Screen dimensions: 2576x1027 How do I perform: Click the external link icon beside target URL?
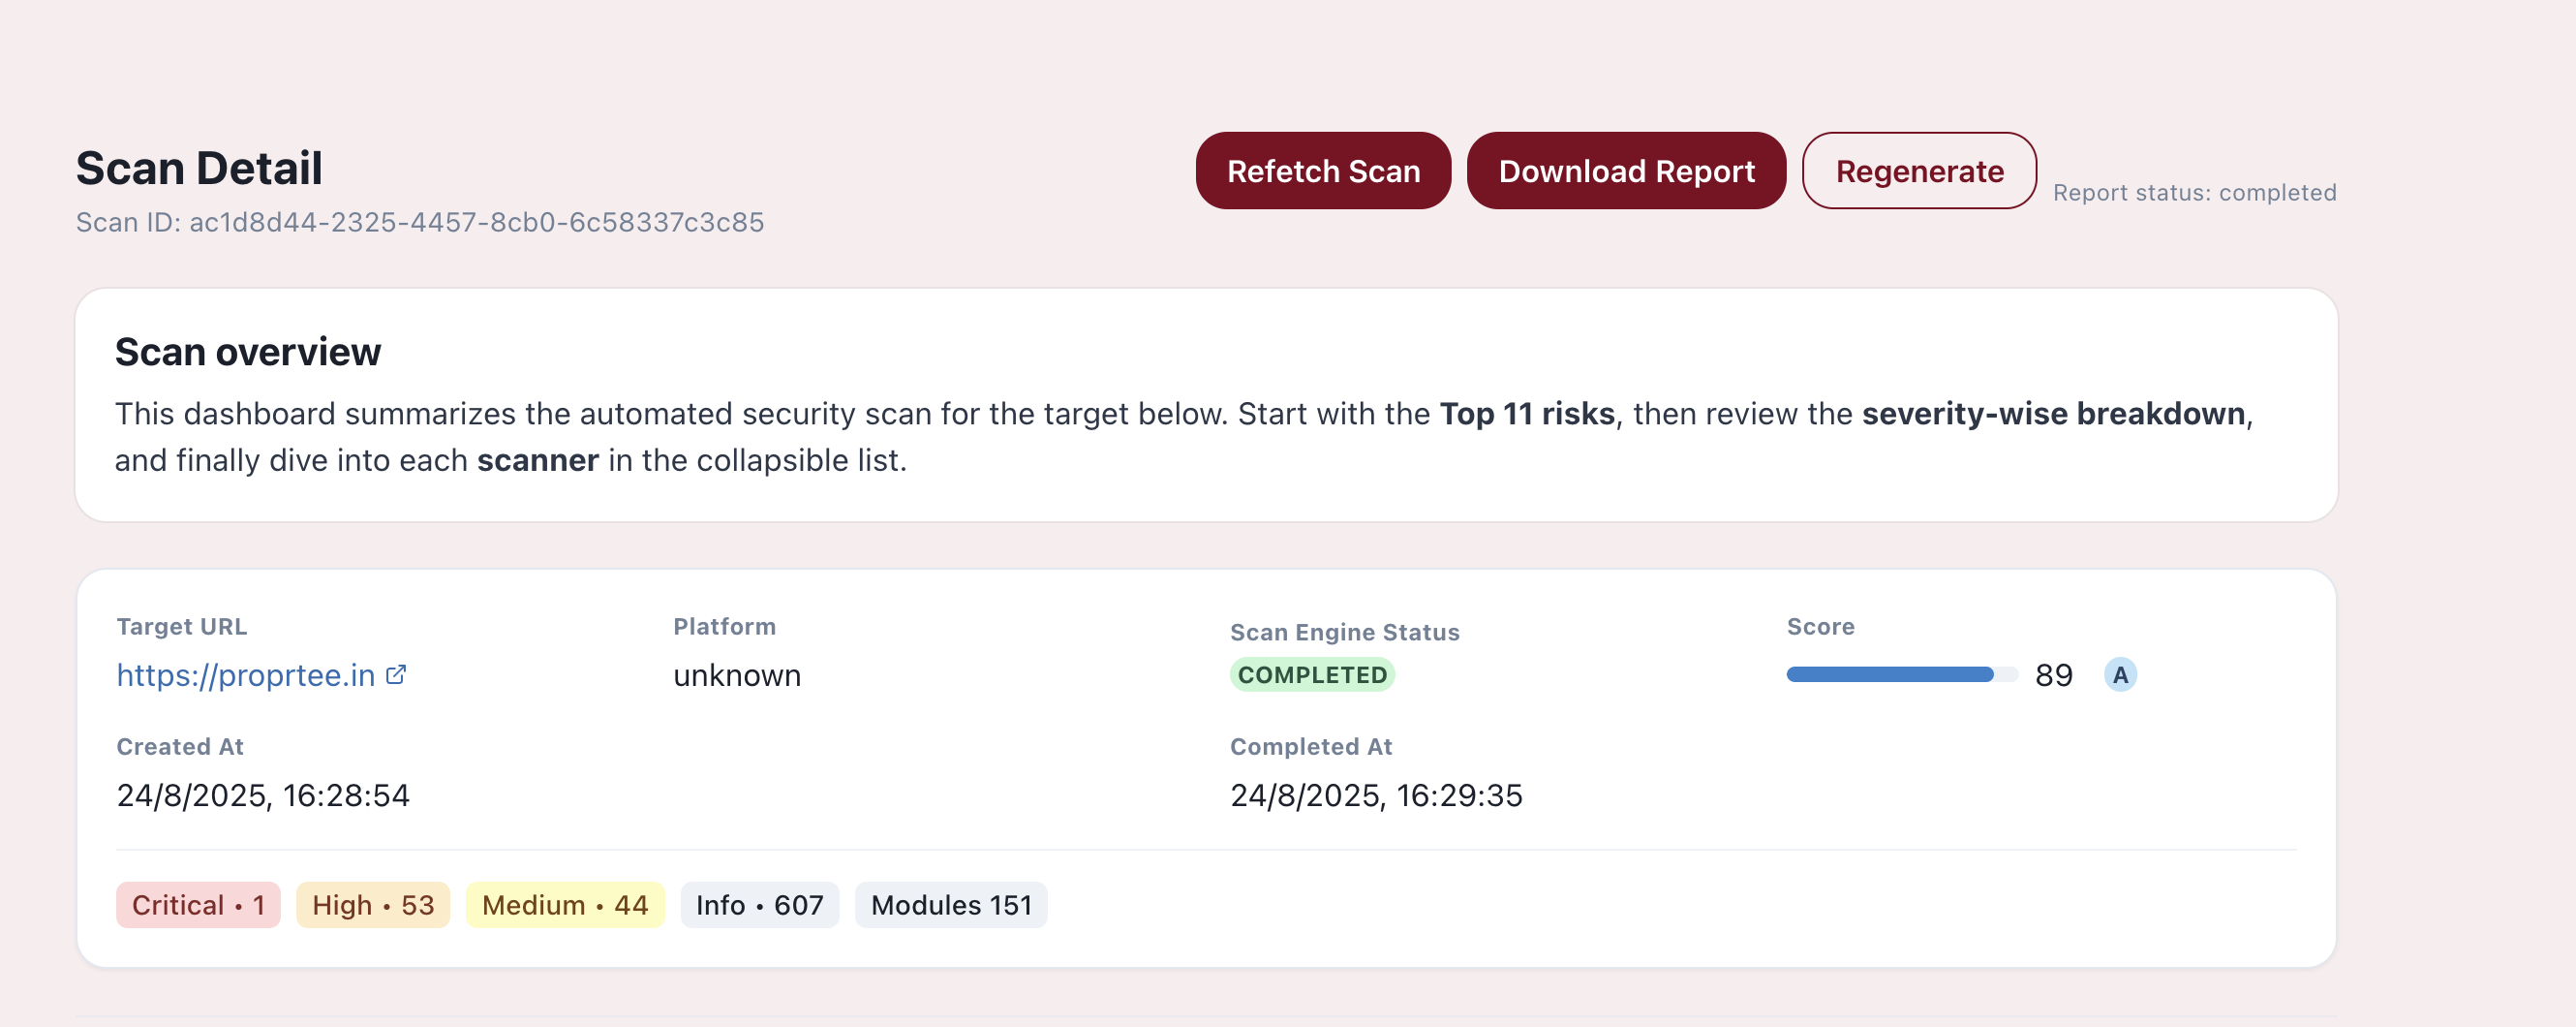(397, 674)
